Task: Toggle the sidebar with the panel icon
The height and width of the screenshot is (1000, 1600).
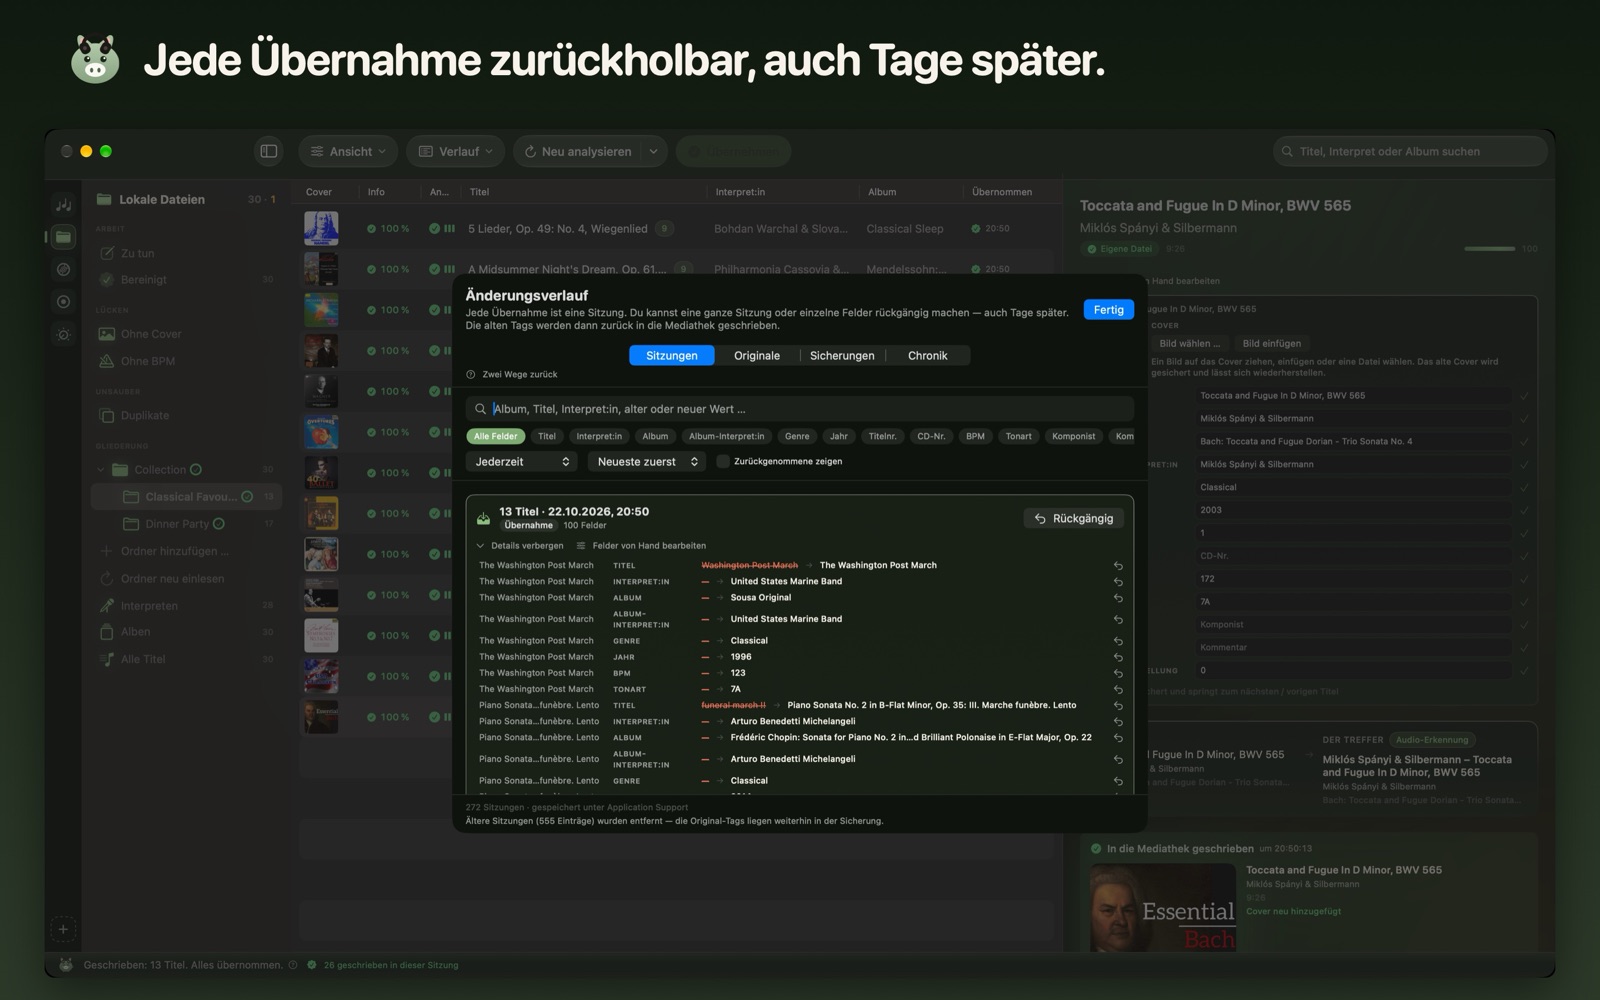Action: [x=269, y=151]
